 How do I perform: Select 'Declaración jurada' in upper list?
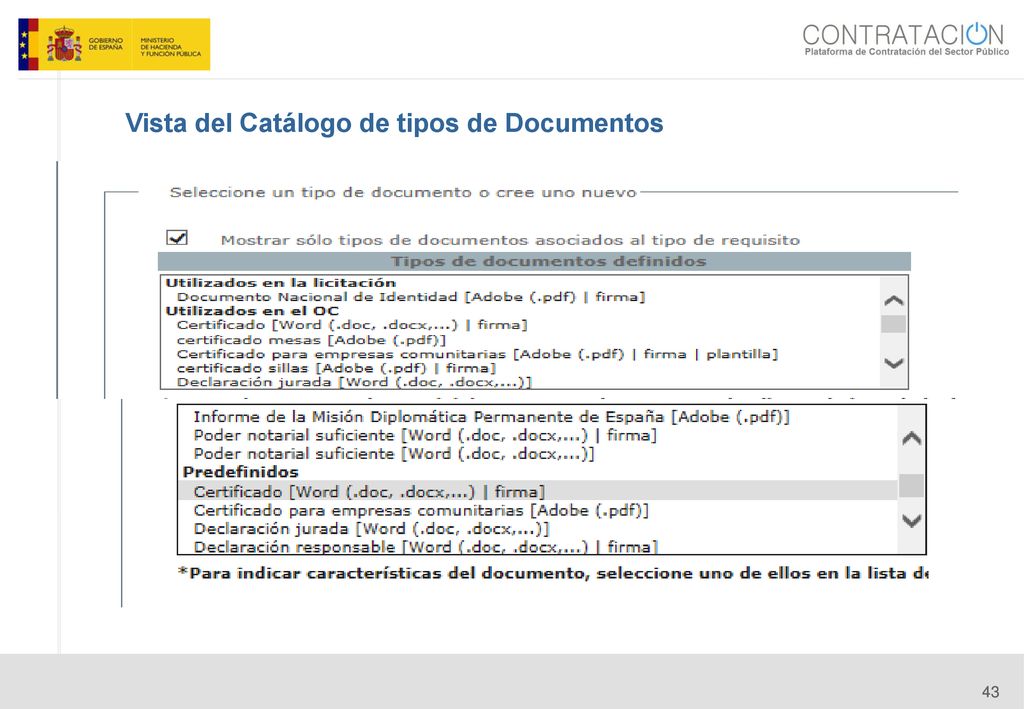354,382
